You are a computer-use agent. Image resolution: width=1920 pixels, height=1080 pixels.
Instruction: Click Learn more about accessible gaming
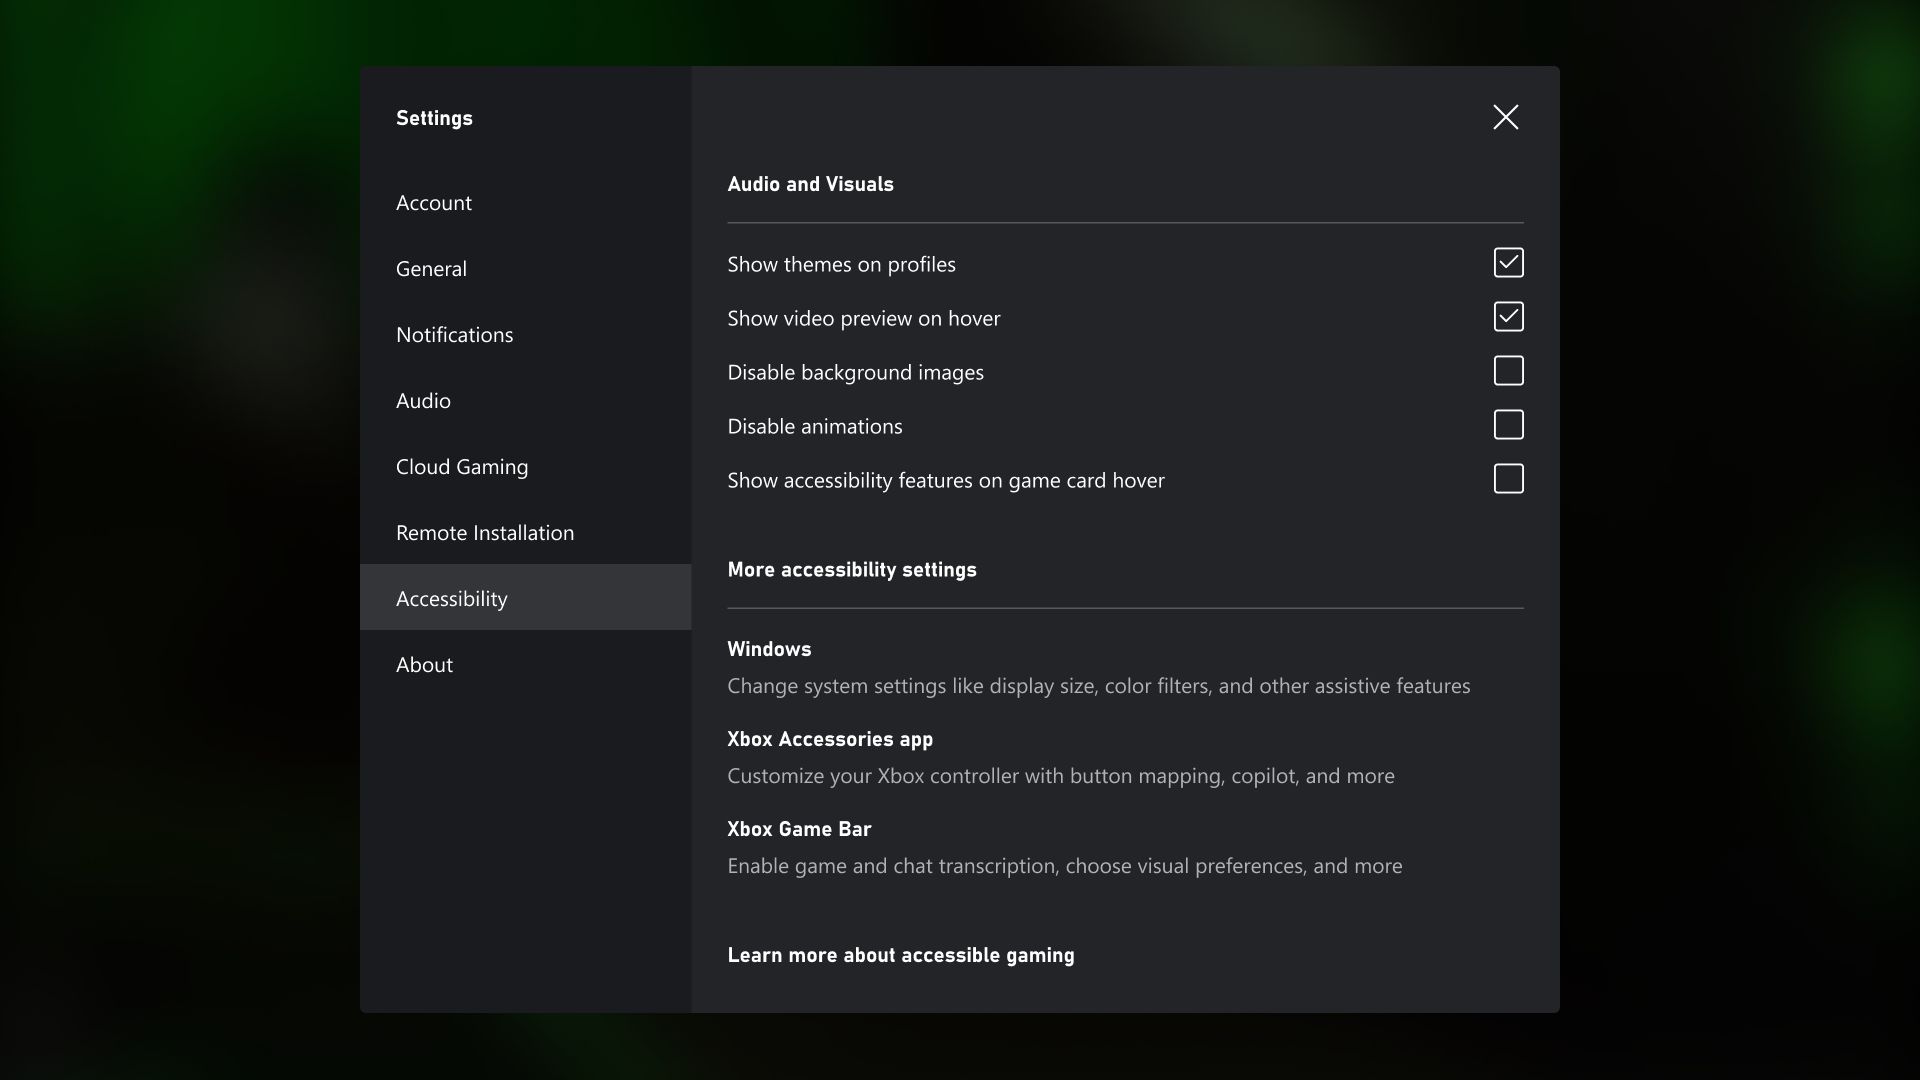[901, 953]
